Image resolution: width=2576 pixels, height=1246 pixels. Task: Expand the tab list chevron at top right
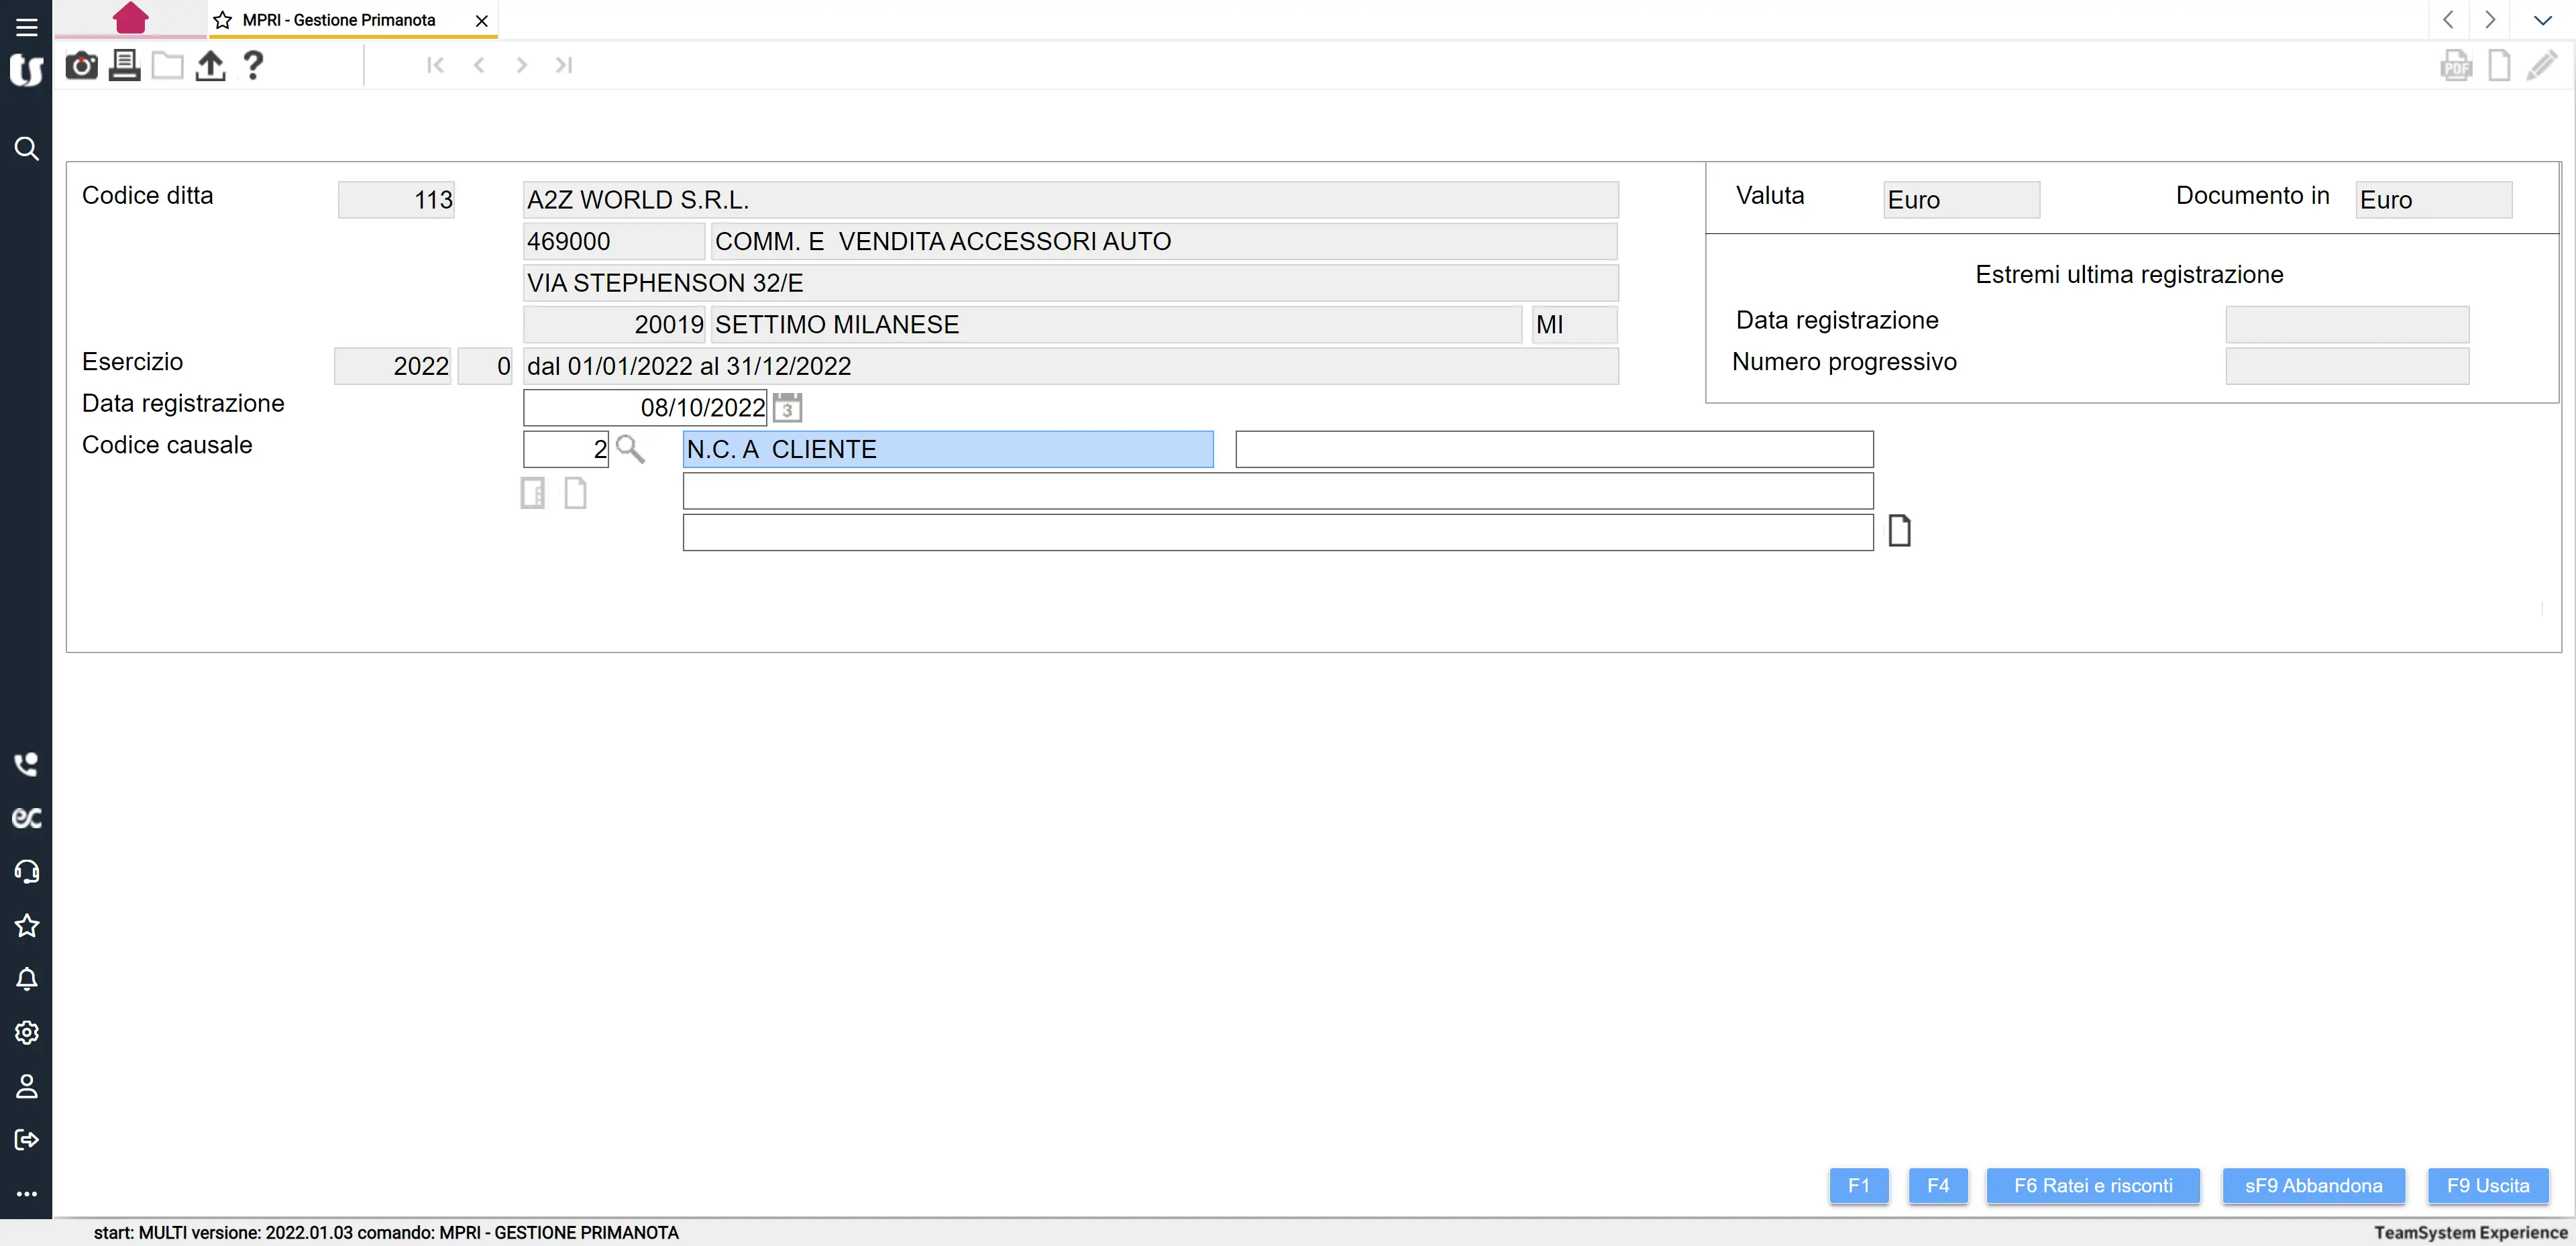coord(2542,20)
